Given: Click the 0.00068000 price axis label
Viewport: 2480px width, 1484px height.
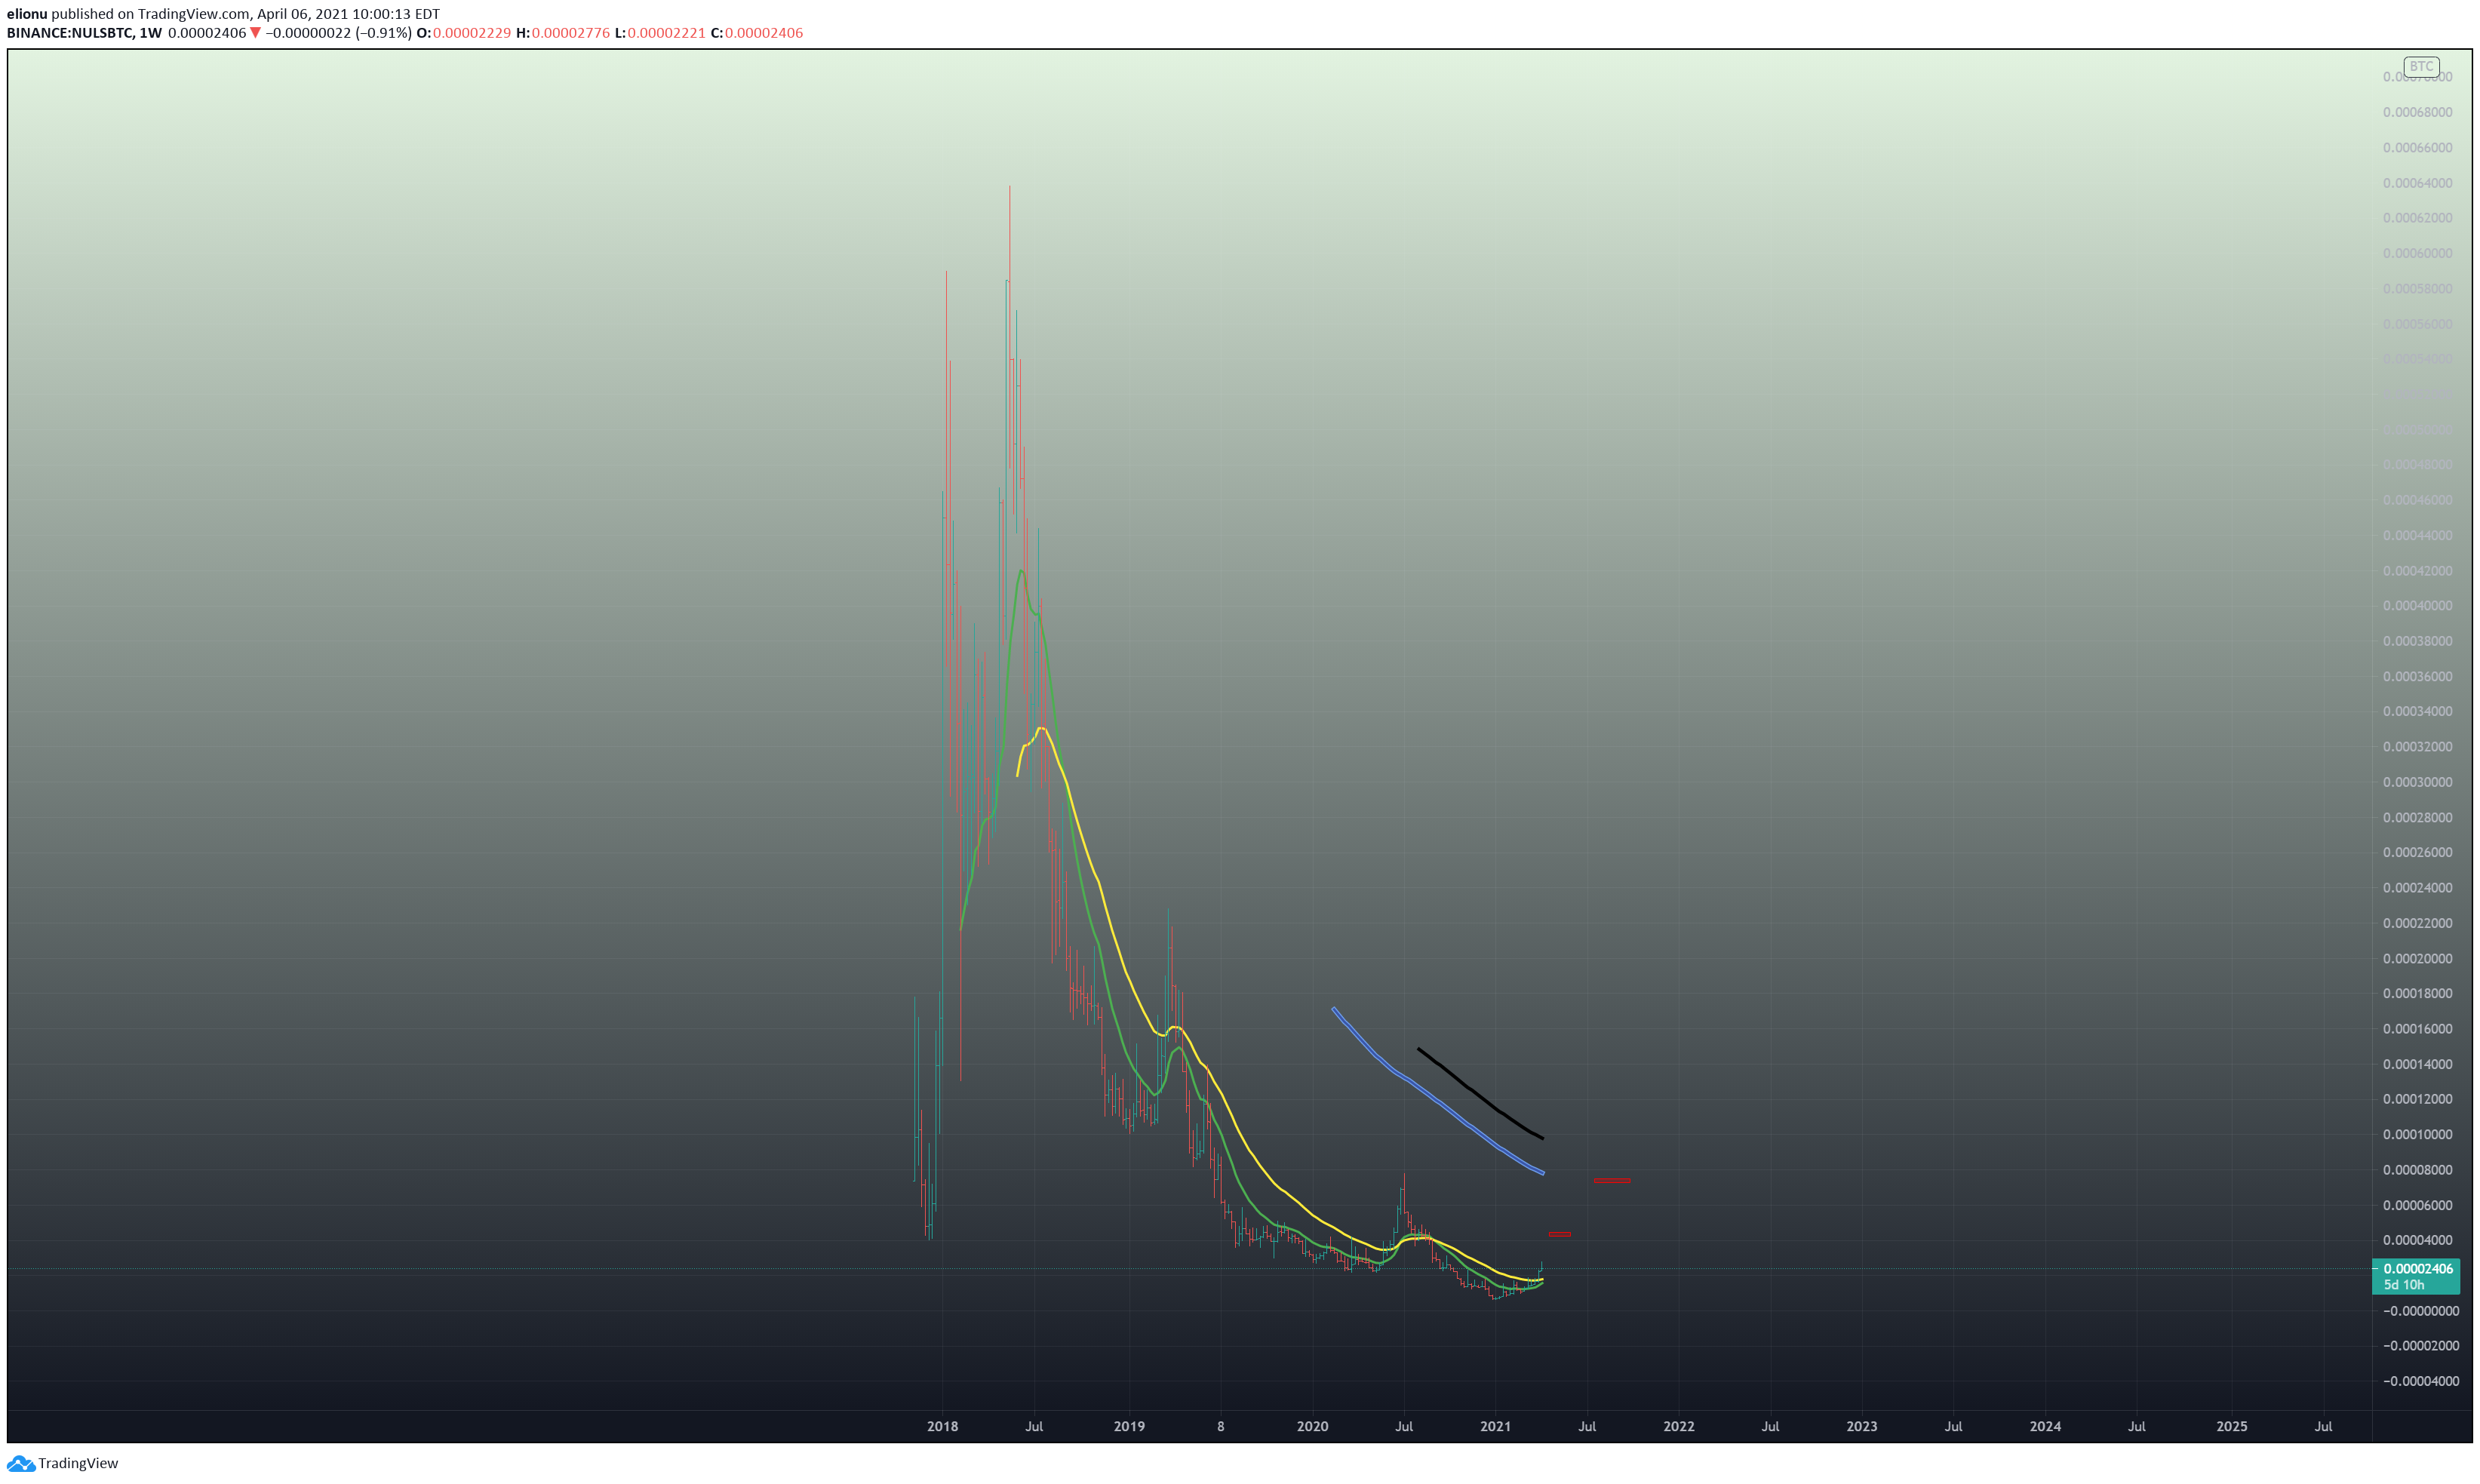Looking at the screenshot, I should (2417, 112).
